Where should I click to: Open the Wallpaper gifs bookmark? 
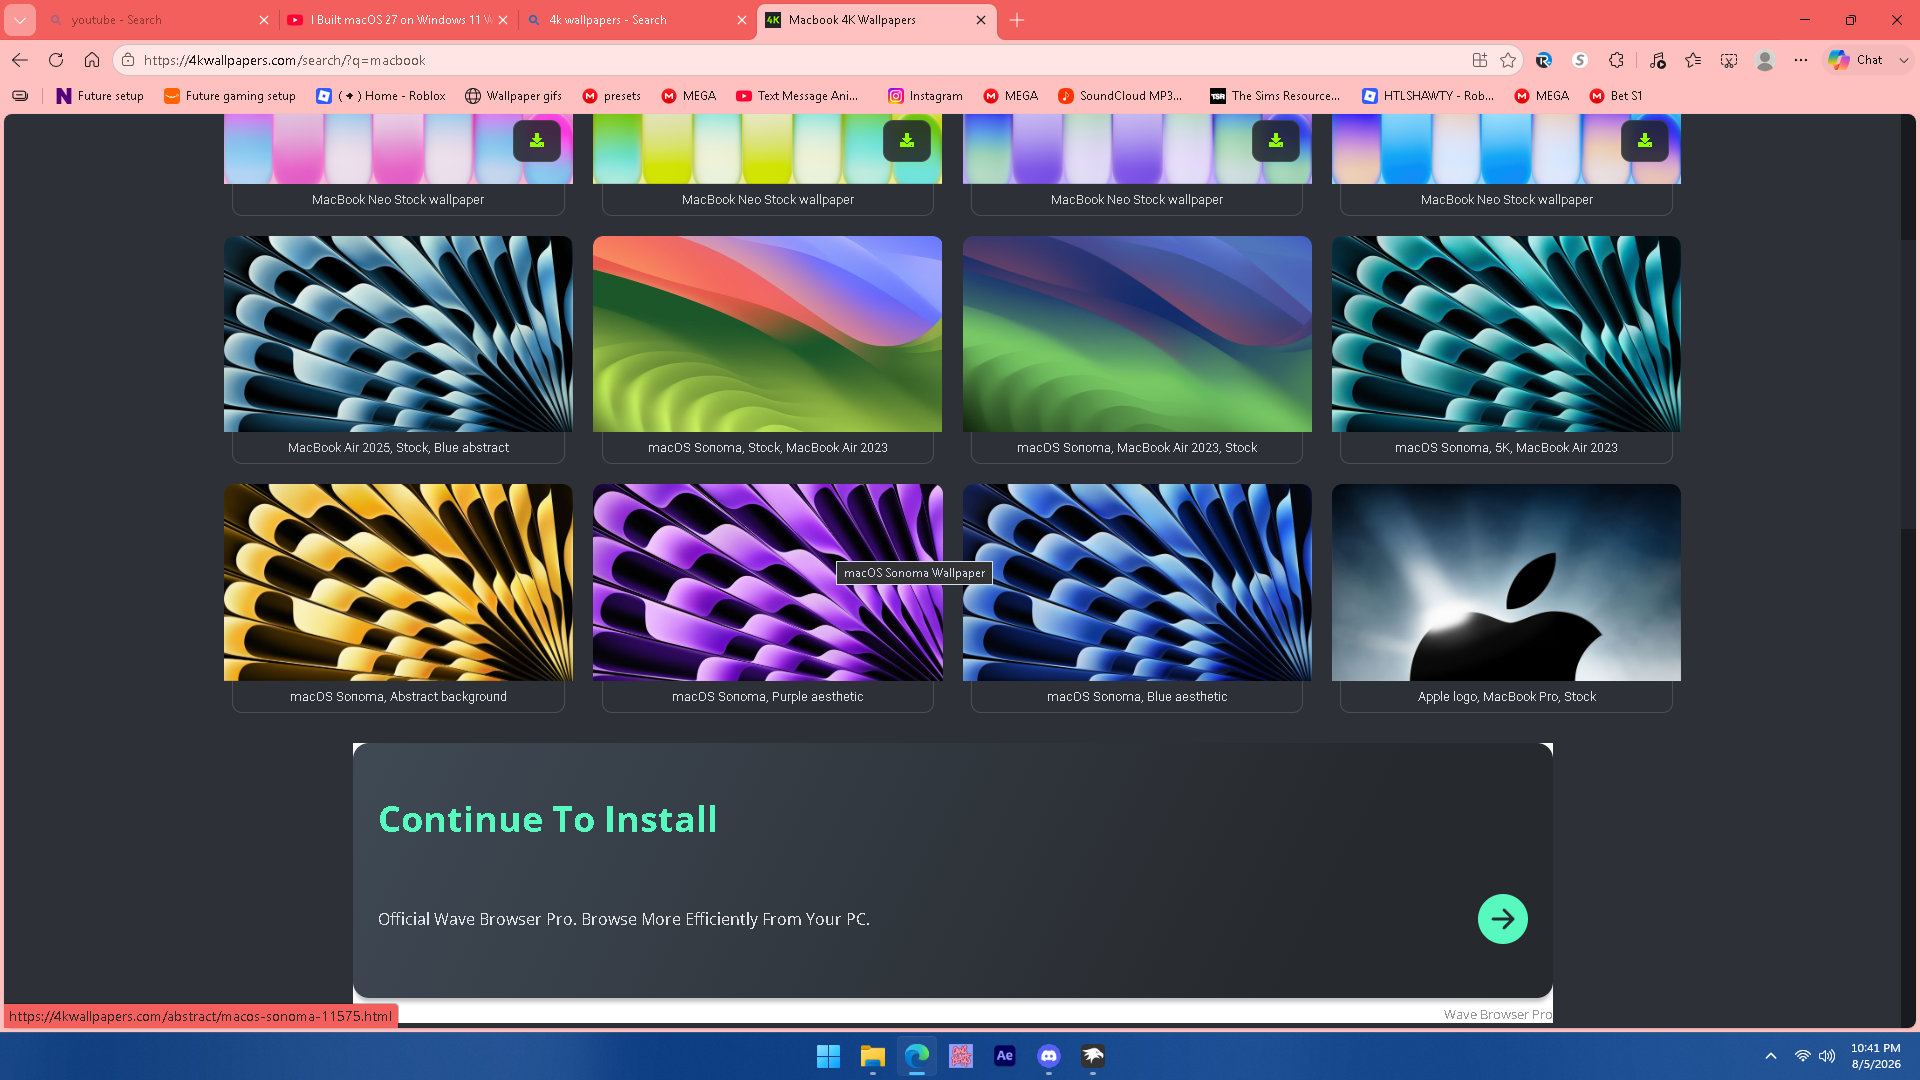pos(513,96)
